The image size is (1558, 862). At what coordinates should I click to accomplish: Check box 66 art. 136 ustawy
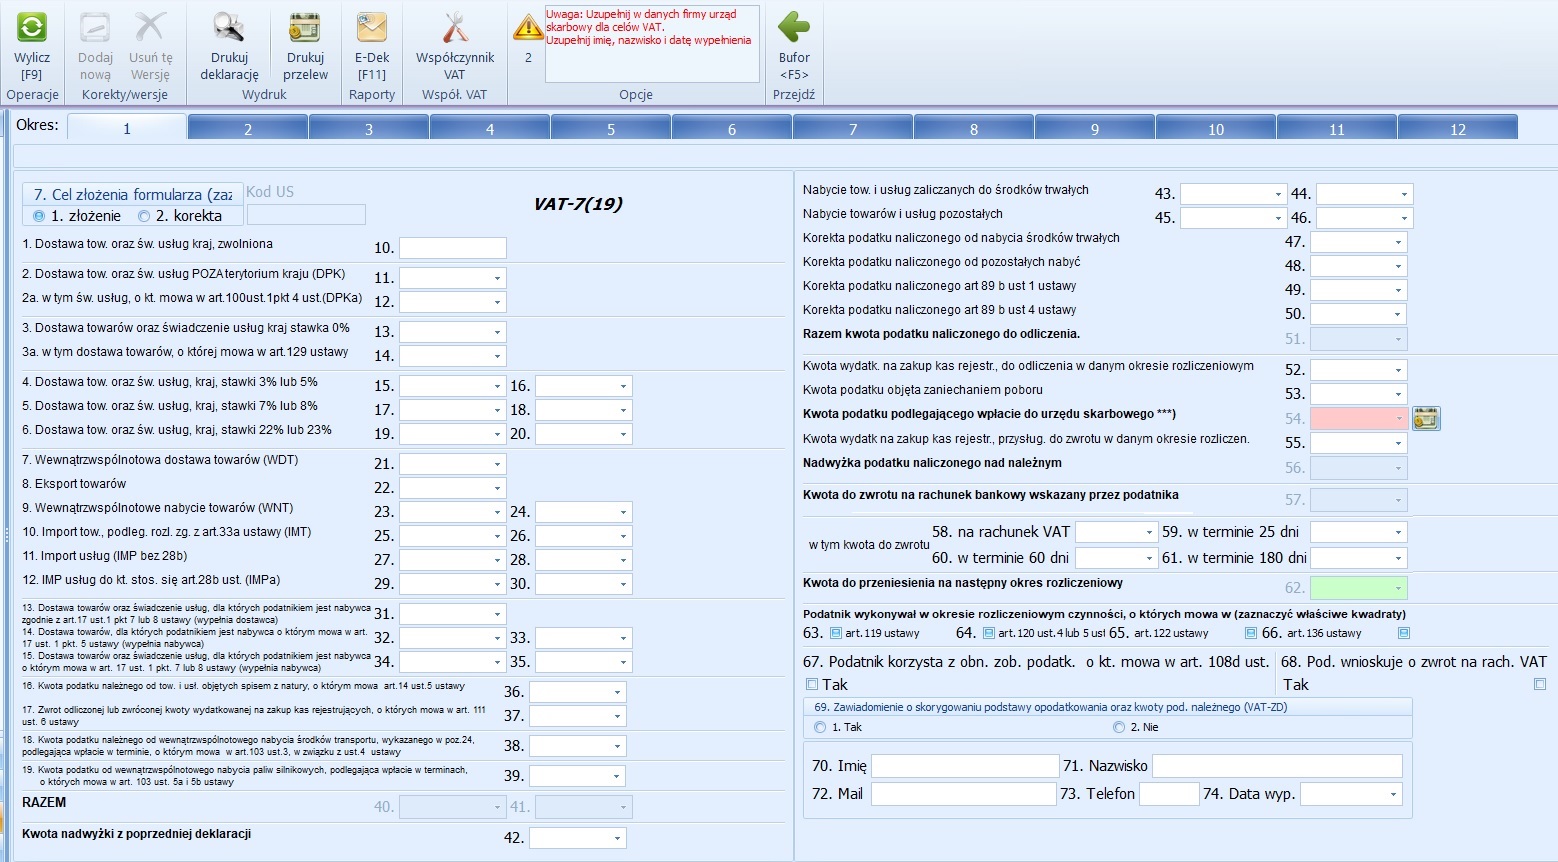[x=1404, y=633]
